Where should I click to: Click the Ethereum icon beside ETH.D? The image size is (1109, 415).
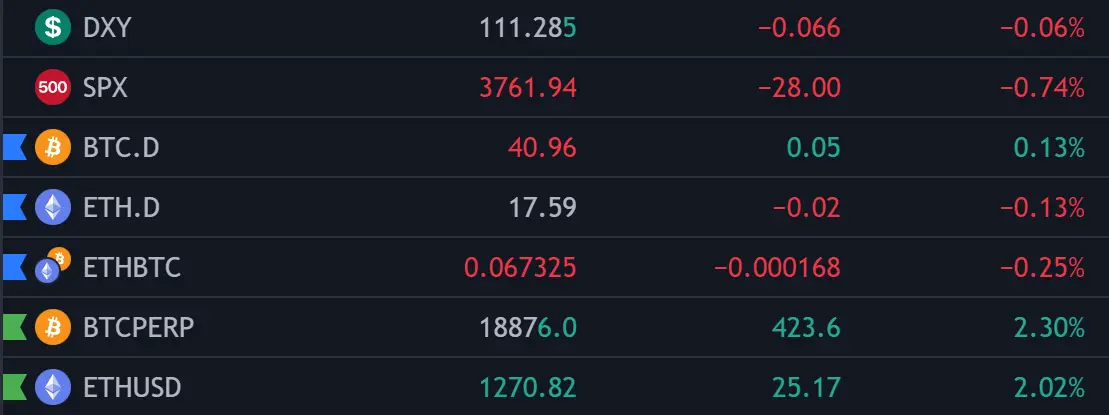[53, 208]
